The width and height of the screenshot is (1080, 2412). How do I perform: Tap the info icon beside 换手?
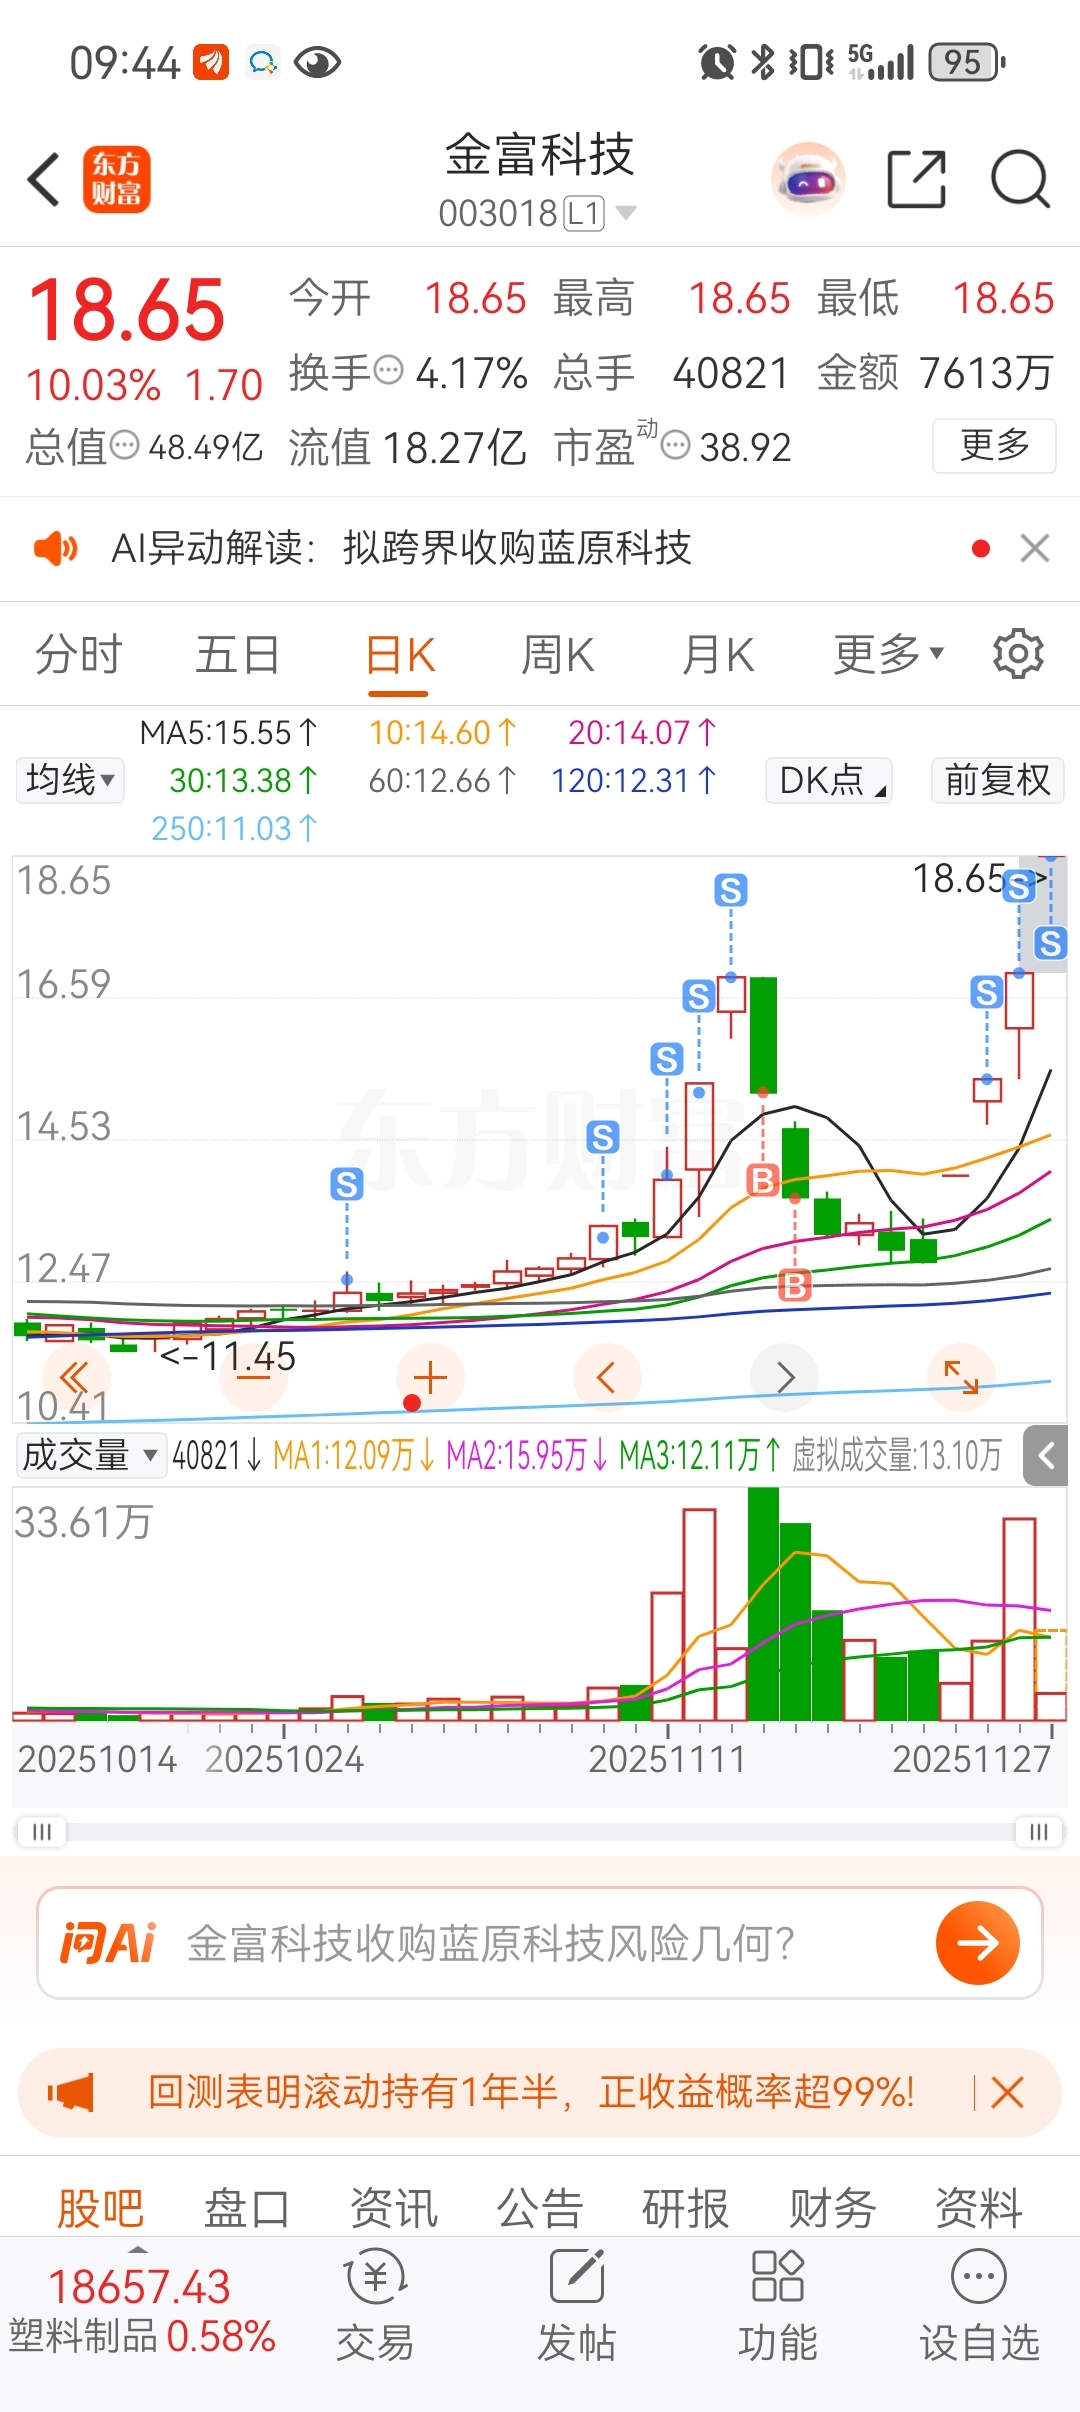tap(388, 371)
